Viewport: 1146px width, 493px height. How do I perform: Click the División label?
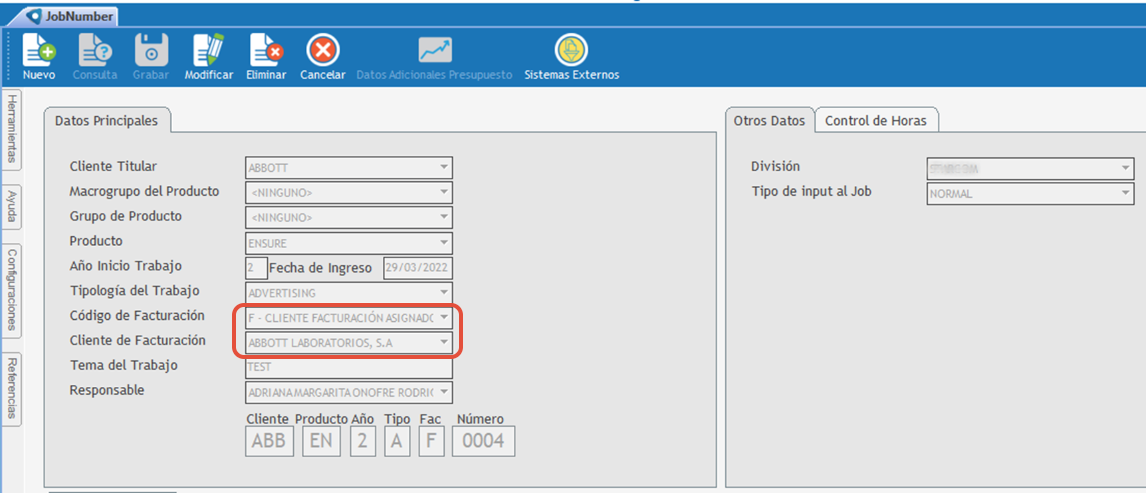(775, 167)
